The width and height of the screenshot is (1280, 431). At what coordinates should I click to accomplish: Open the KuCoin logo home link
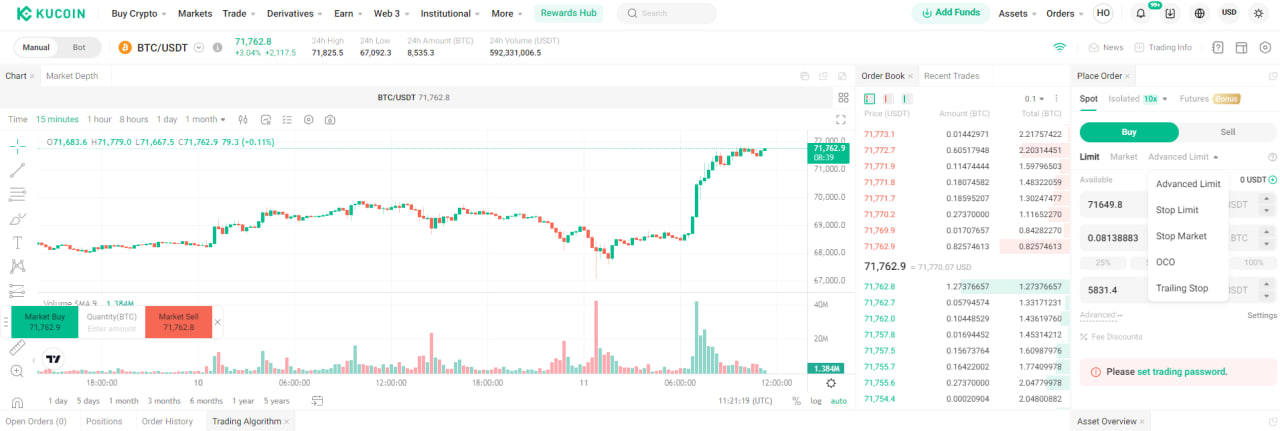tap(50, 14)
